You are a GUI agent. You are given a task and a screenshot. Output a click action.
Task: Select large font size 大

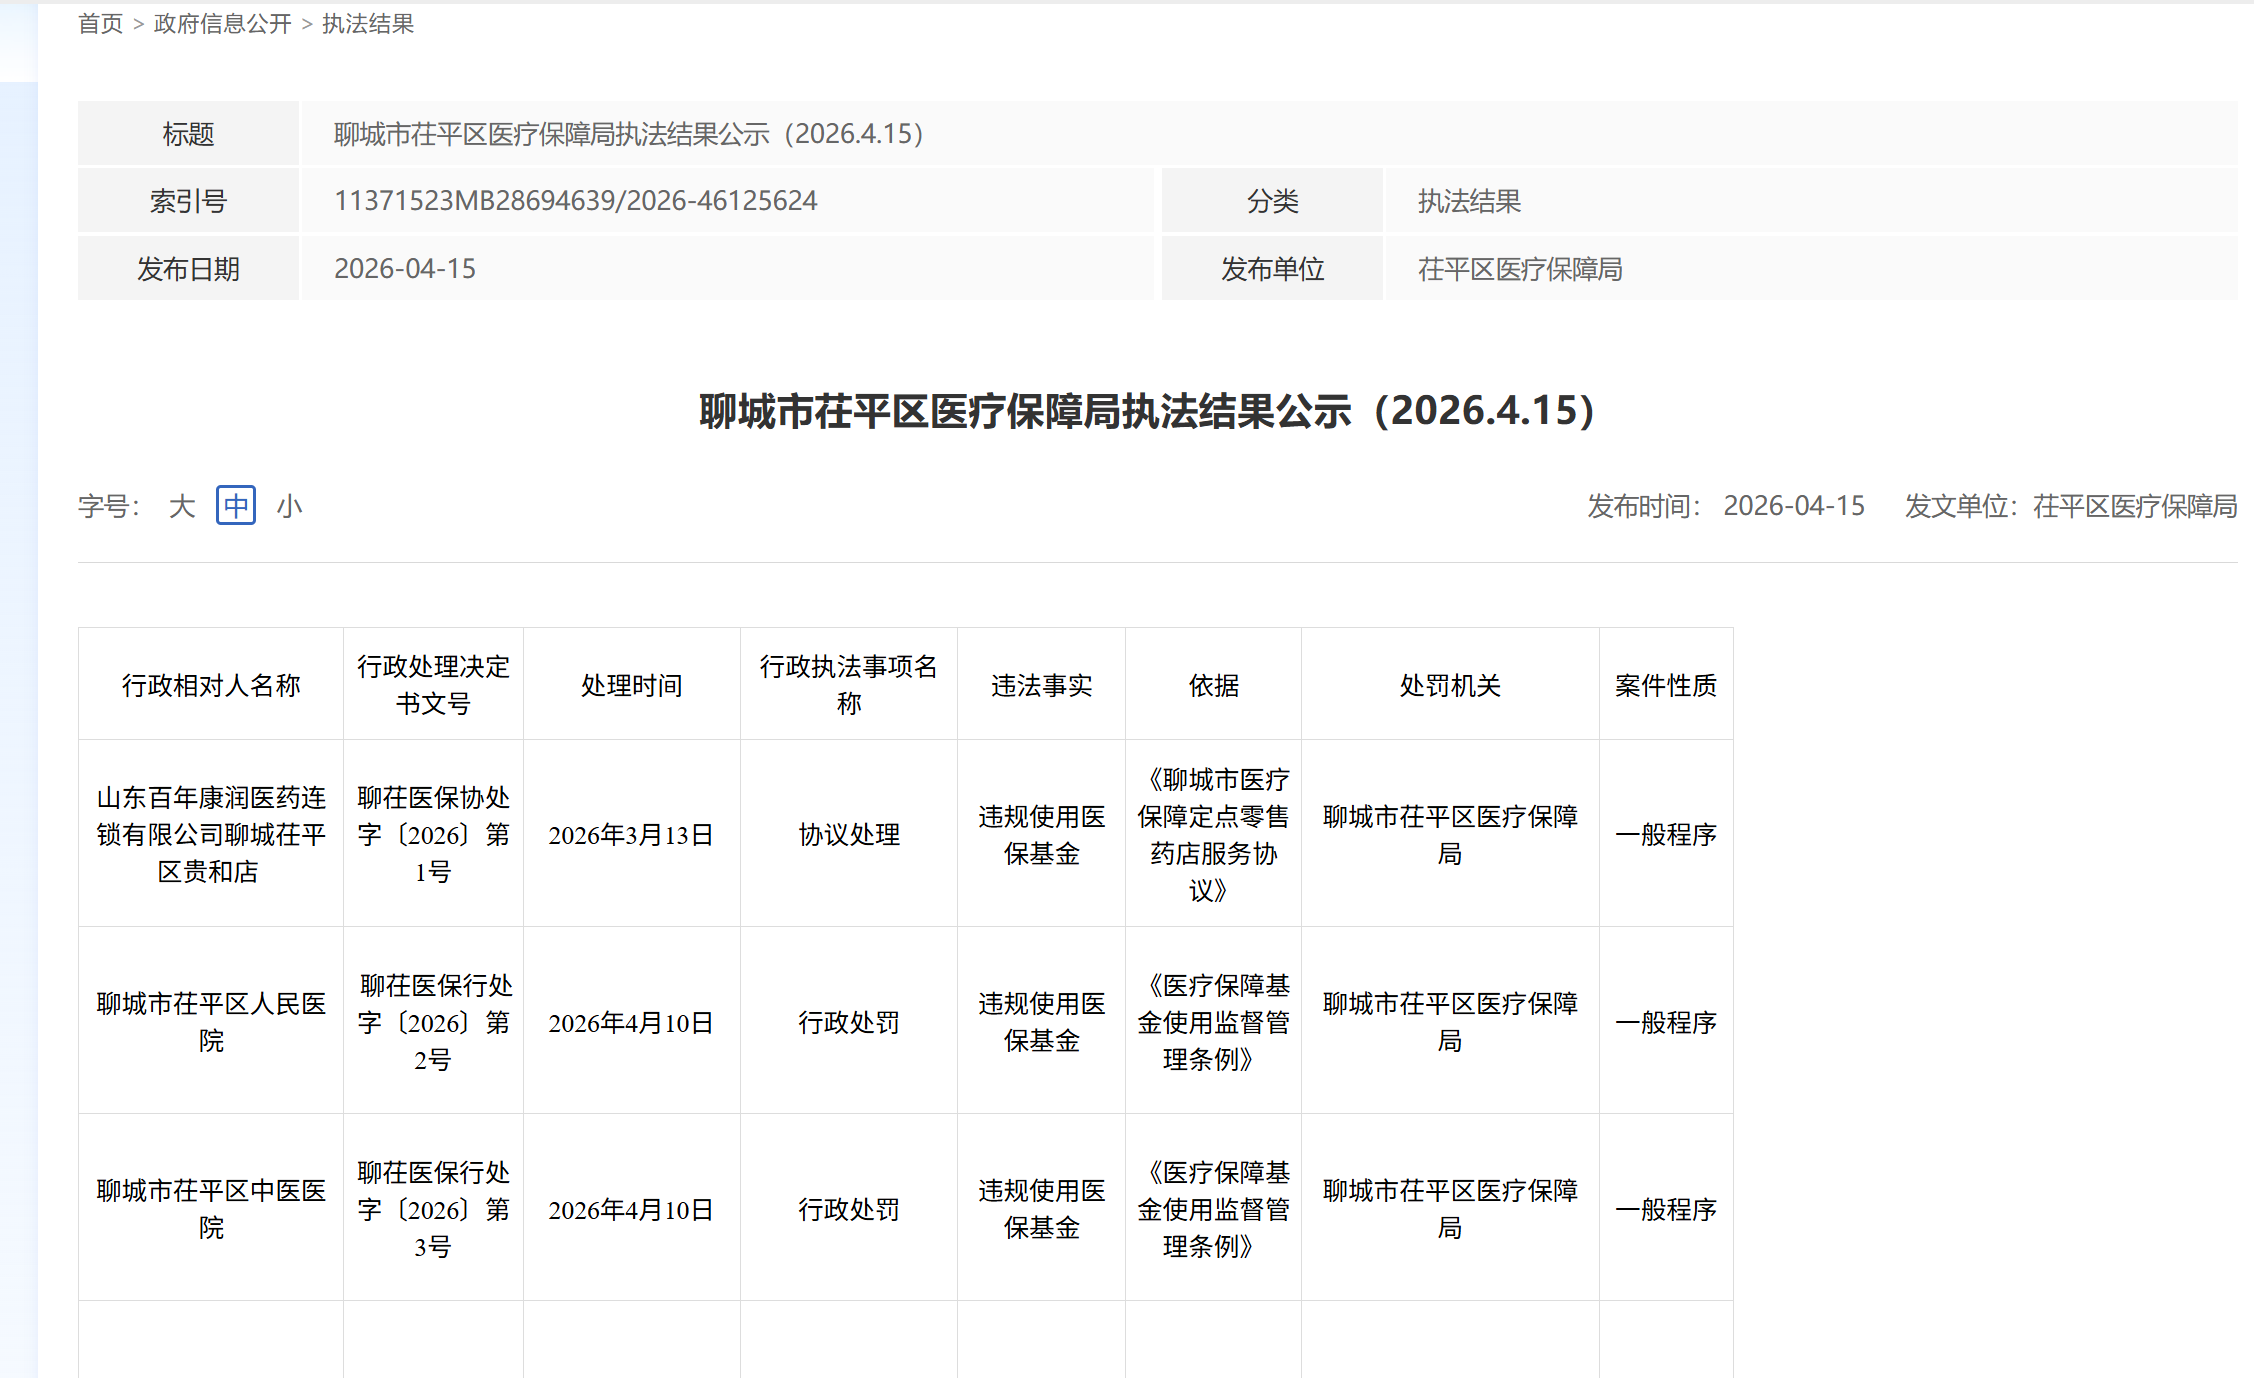pyautogui.click(x=181, y=506)
